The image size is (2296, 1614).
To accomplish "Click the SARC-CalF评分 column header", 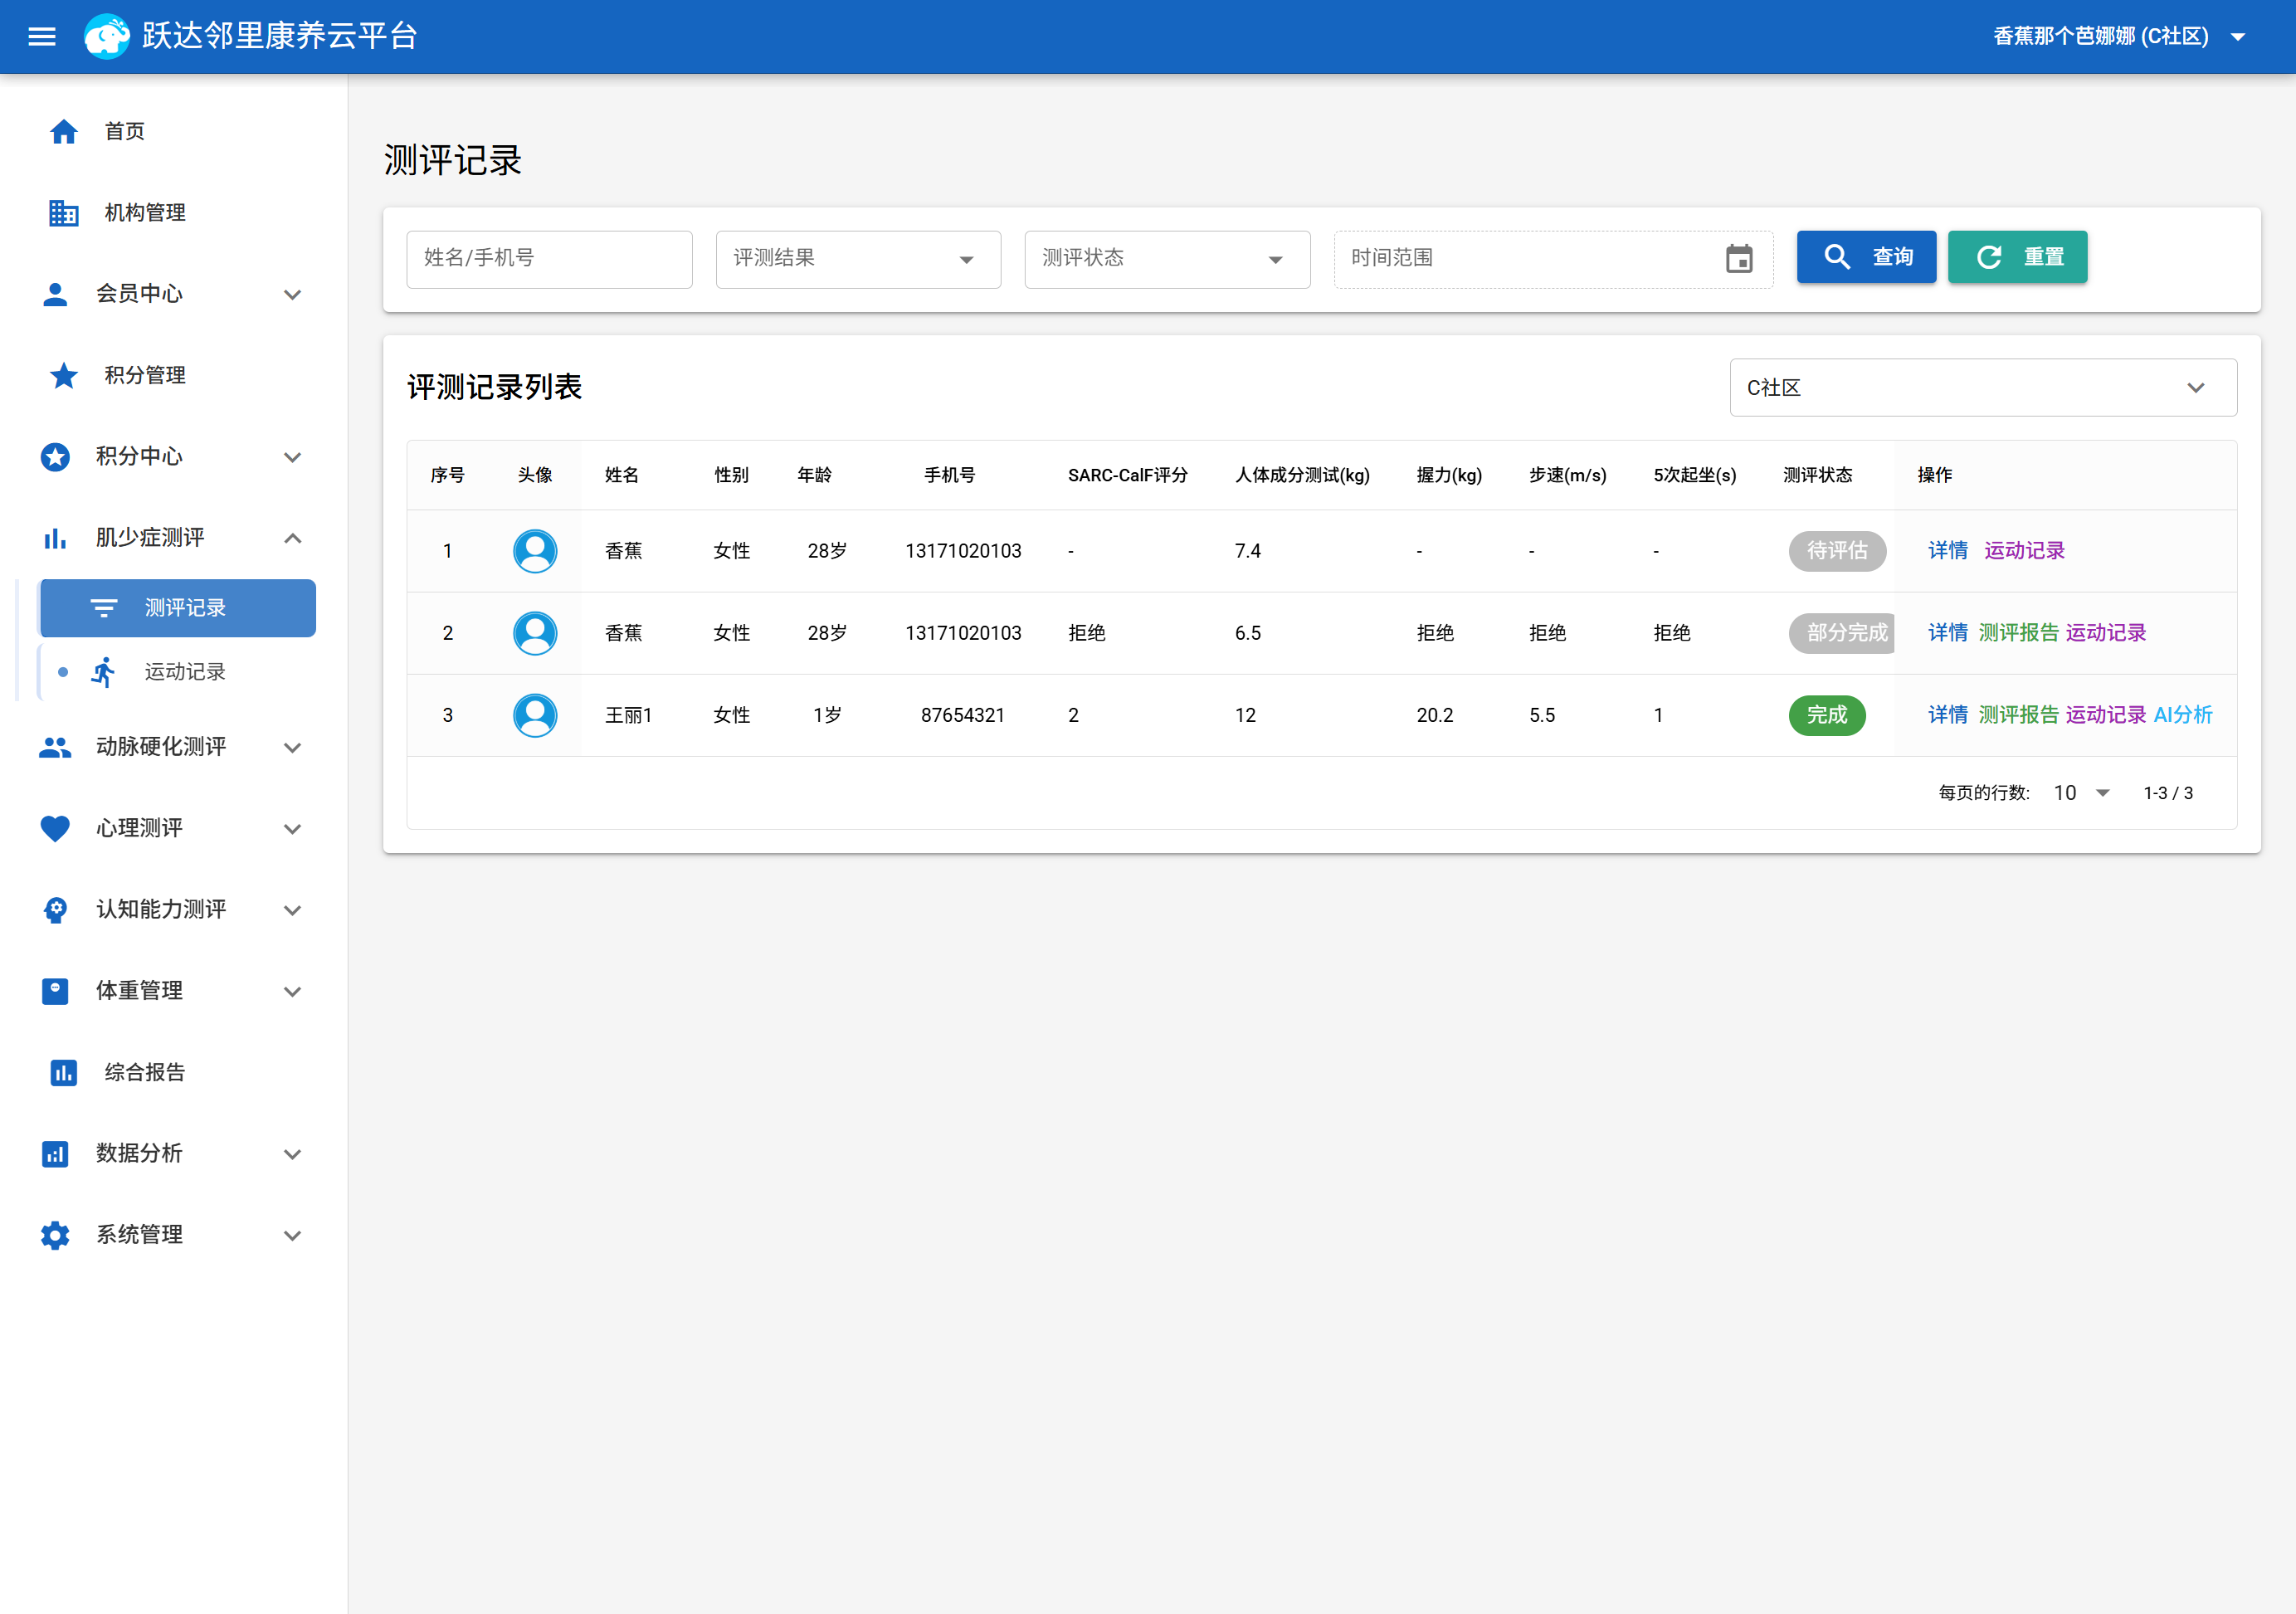I will pyautogui.click(x=1127, y=475).
